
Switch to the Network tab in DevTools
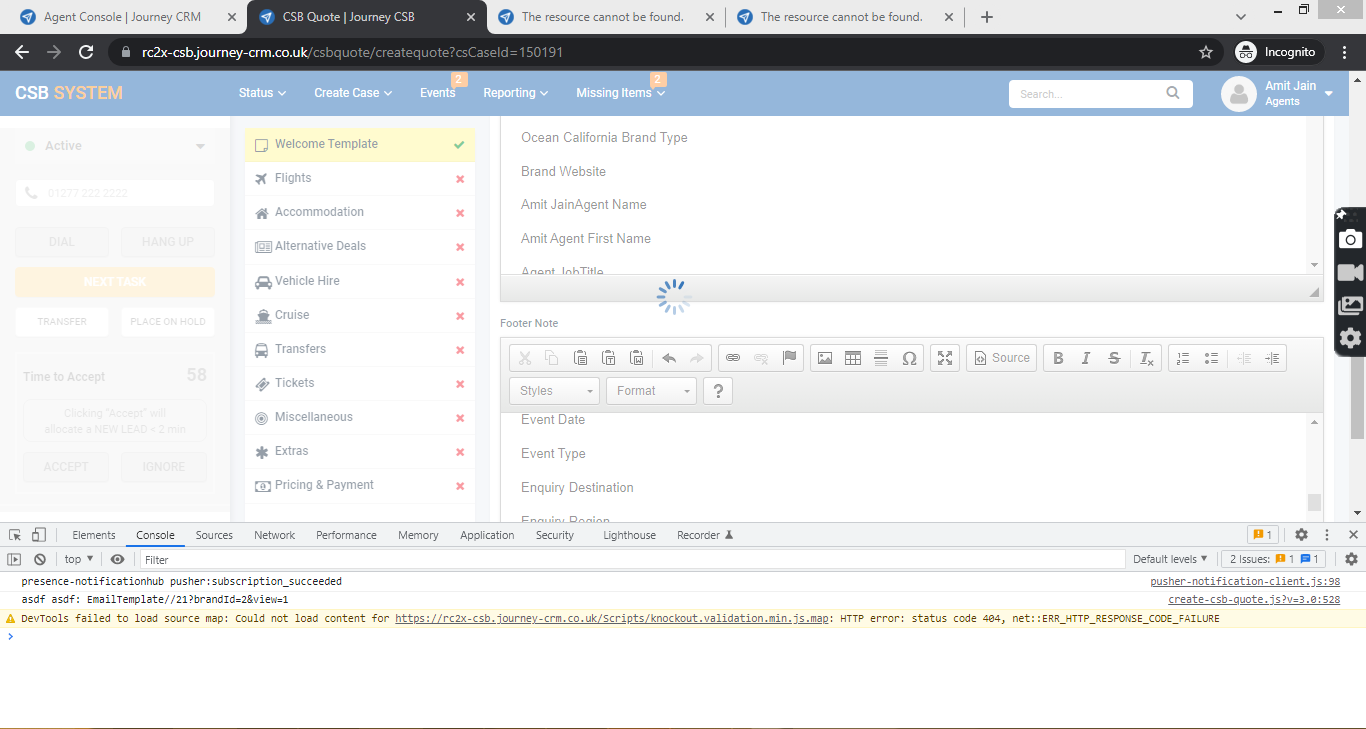tap(274, 535)
